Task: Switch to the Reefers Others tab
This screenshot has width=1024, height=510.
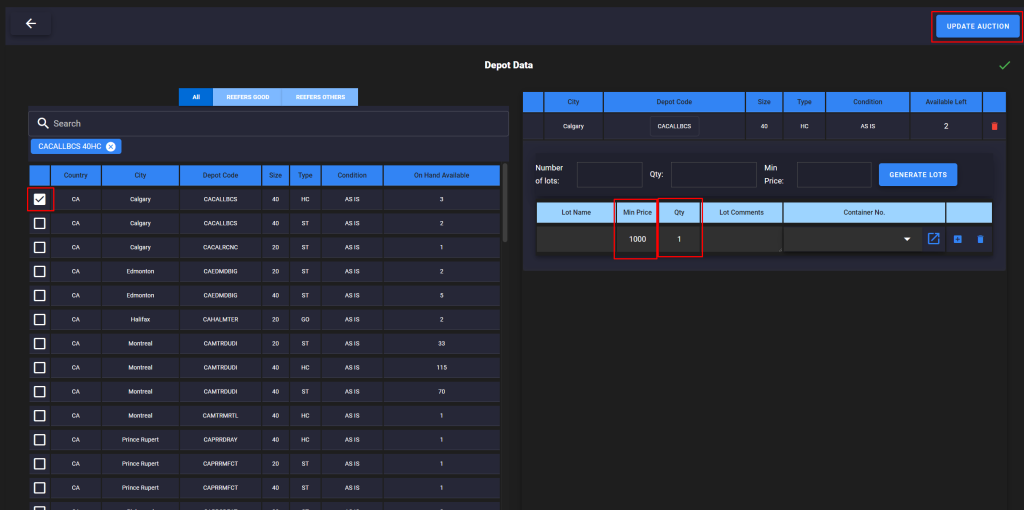Action: point(320,97)
